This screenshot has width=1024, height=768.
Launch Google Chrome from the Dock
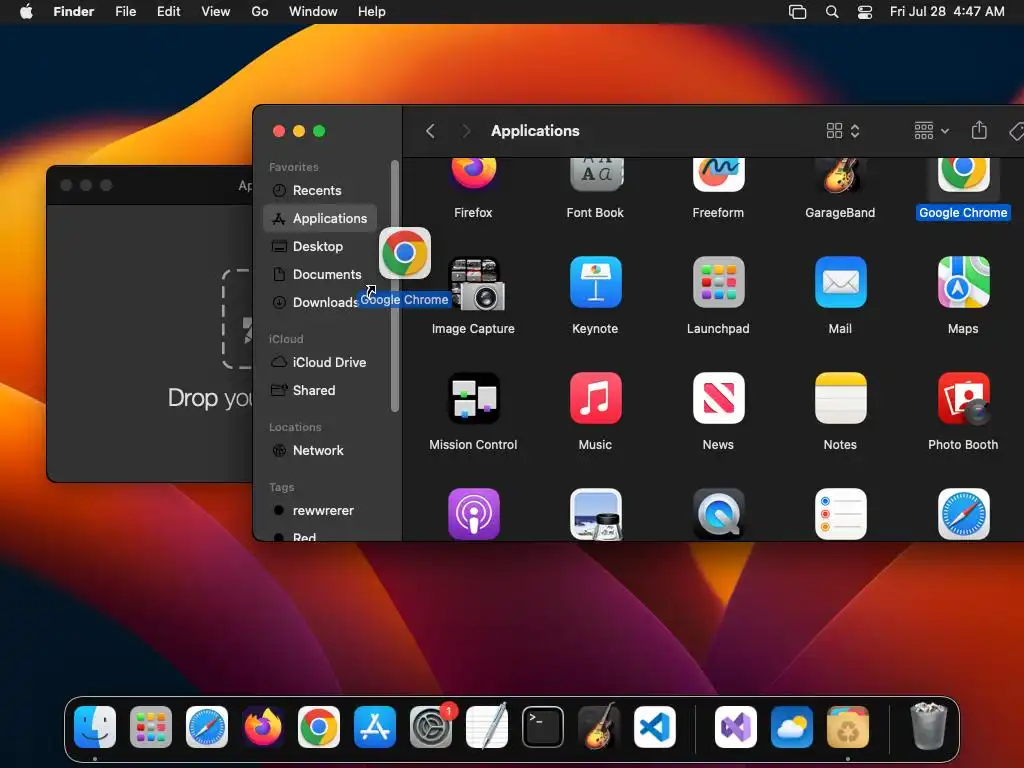[x=319, y=727]
